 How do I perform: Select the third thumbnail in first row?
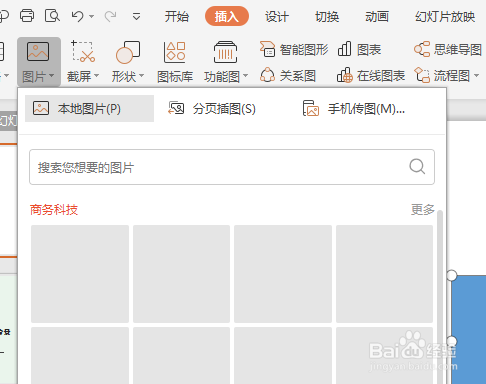coord(283,274)
